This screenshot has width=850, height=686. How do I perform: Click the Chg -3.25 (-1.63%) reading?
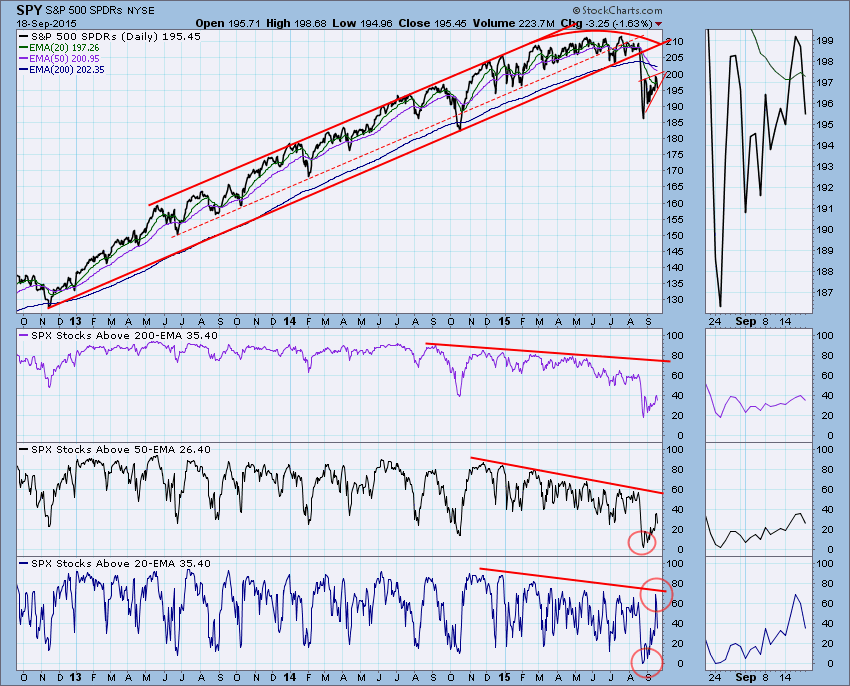pyautogui.click(x=606, y=23)
